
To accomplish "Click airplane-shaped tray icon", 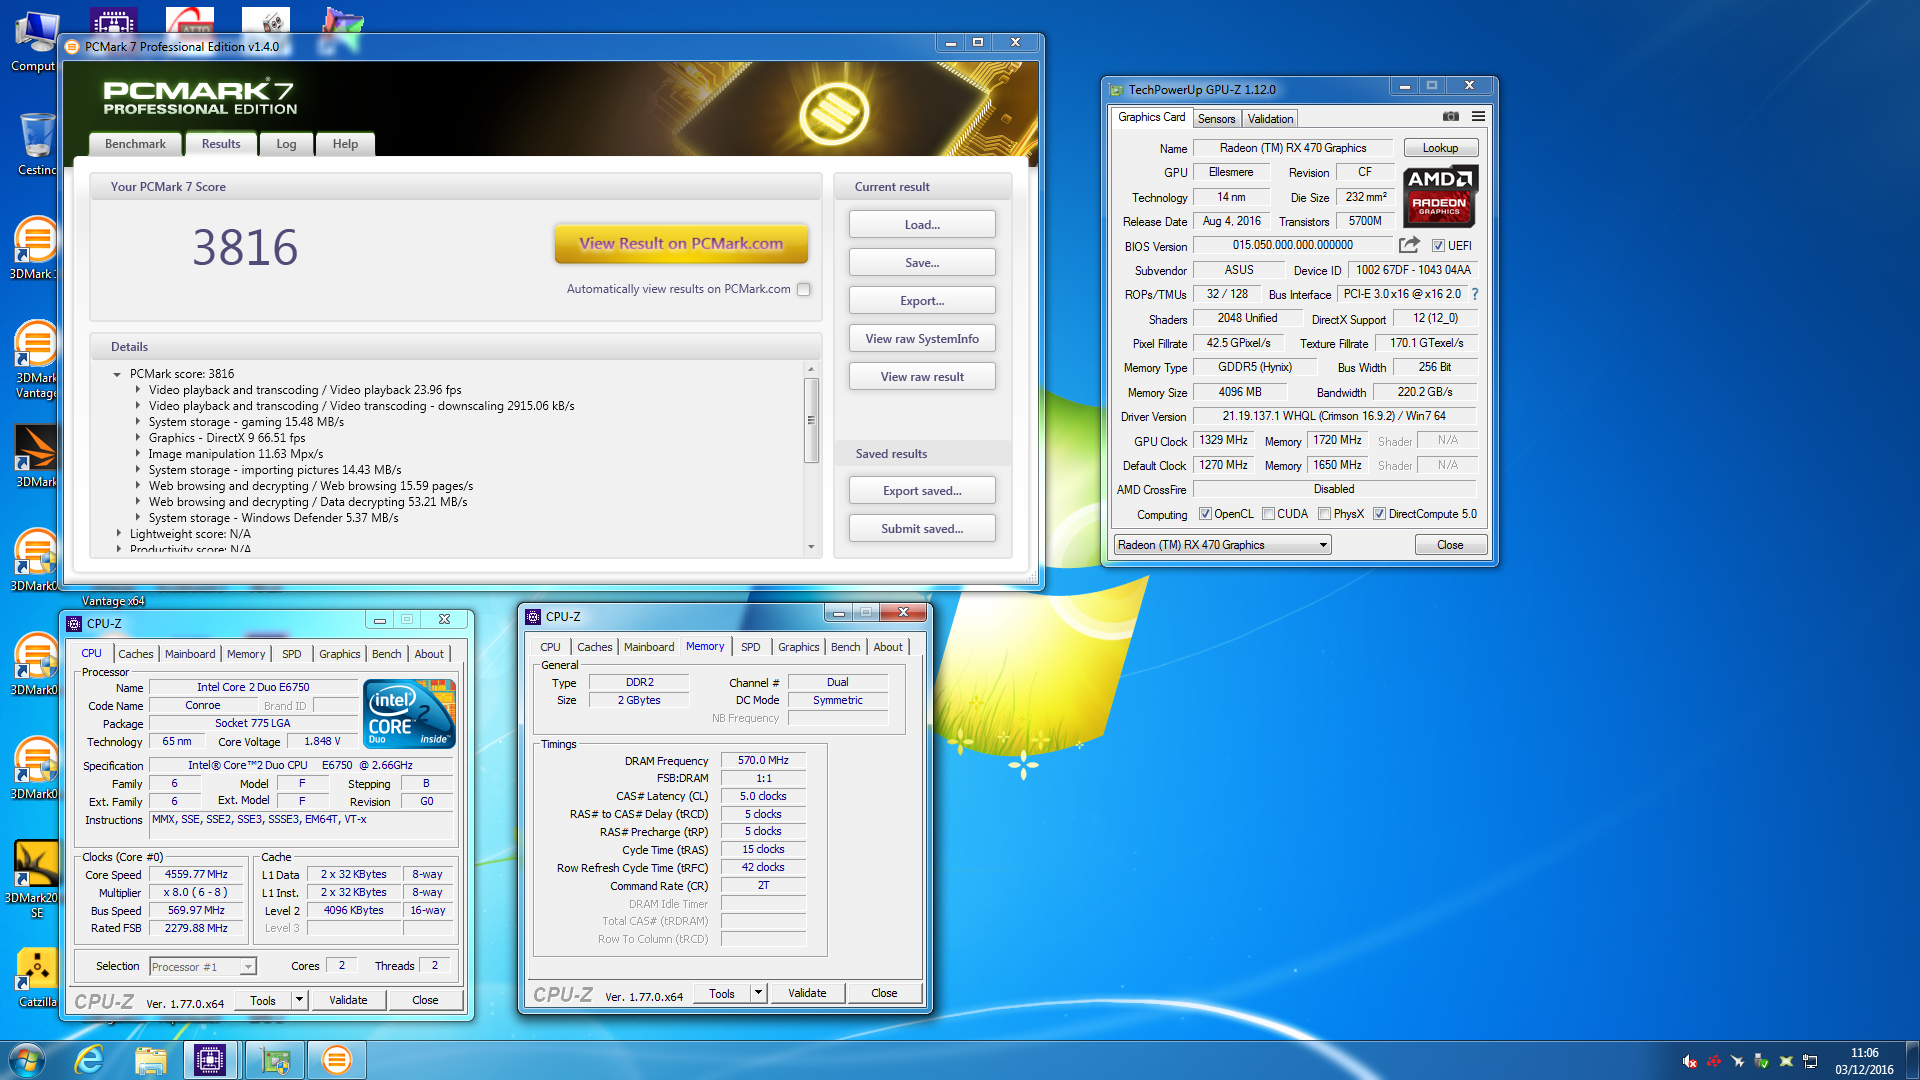I will (1738, 1061).
